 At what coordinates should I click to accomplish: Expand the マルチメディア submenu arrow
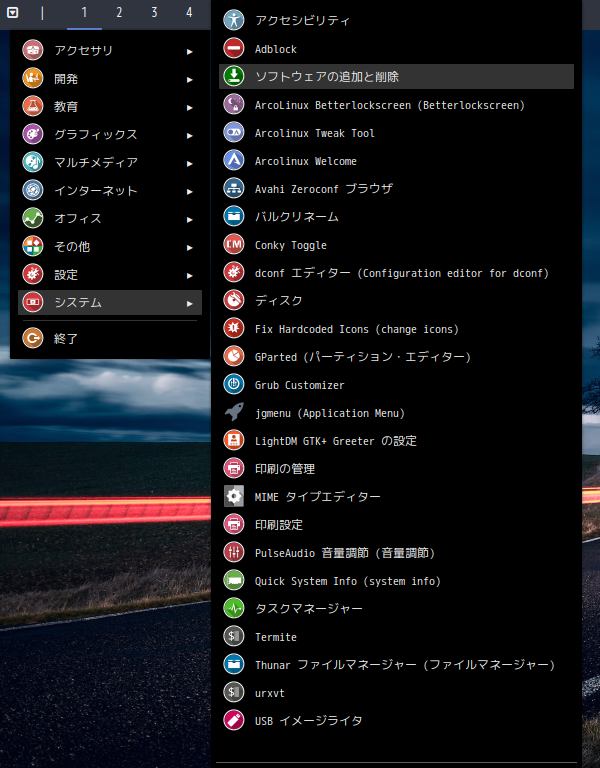pyautogui.click(x=190, y=163)
